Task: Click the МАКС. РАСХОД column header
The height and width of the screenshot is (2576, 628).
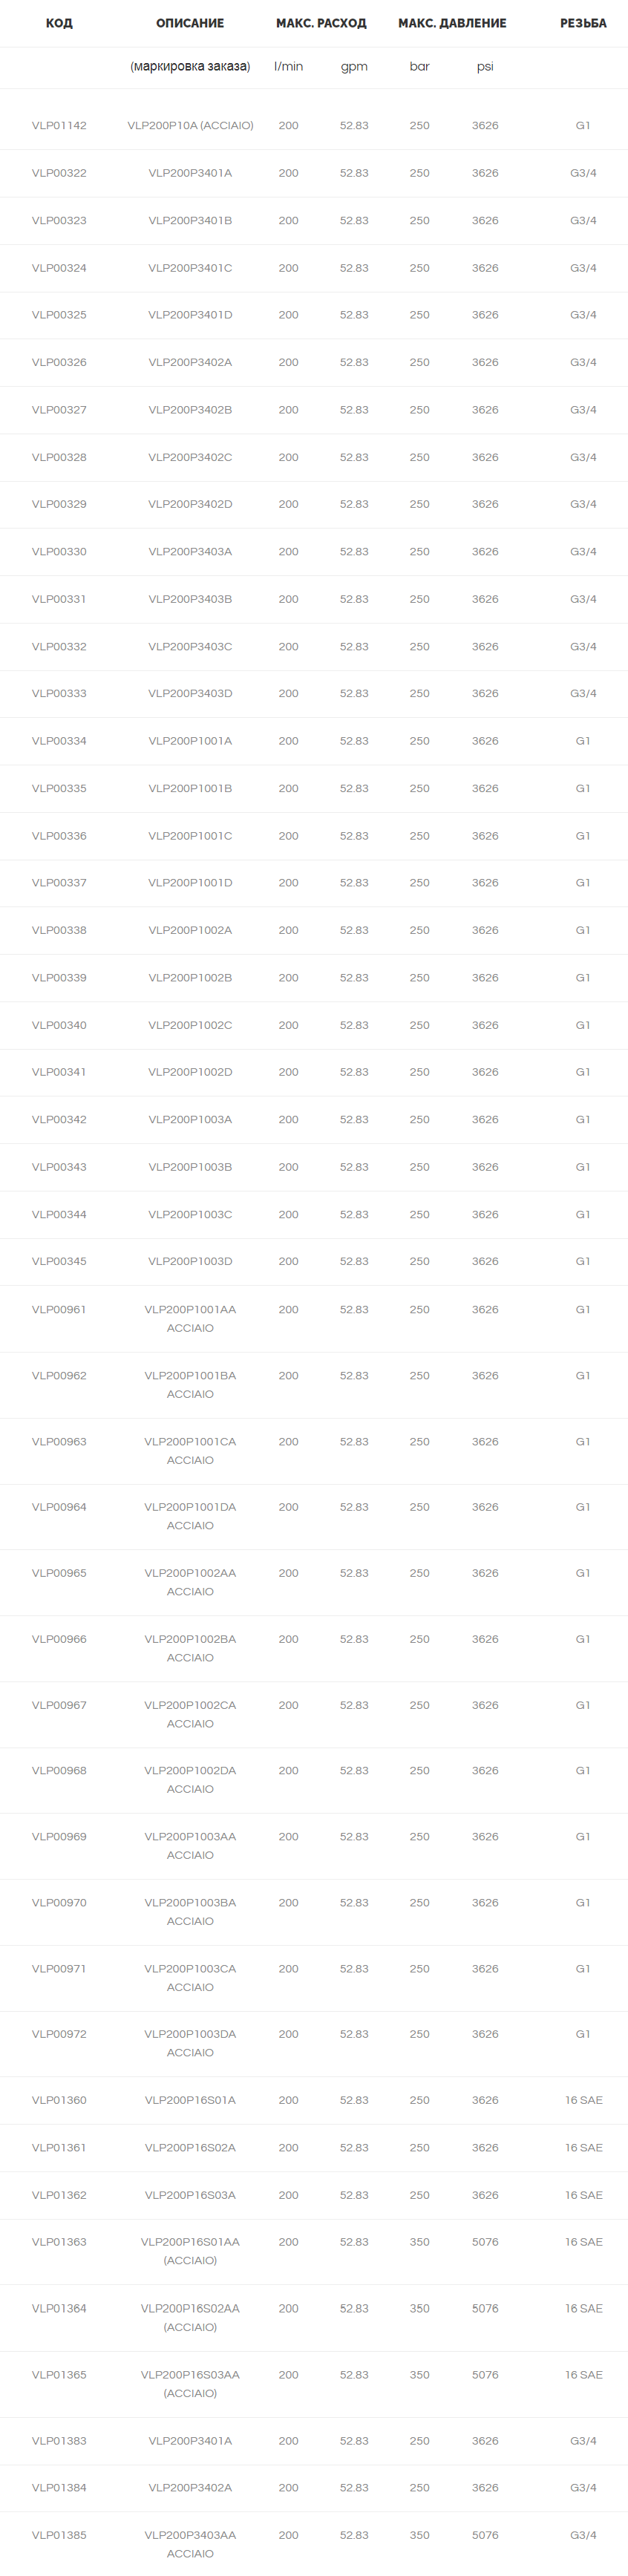Action: [x=321, y=23]
